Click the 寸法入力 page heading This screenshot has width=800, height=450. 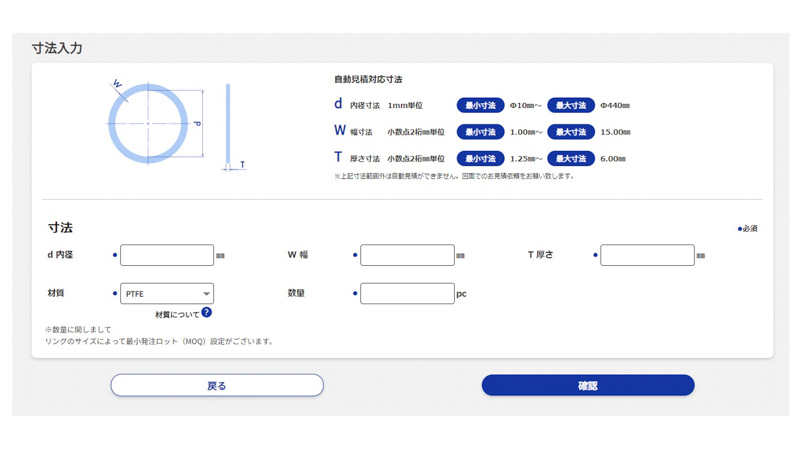tap(57, 48)
